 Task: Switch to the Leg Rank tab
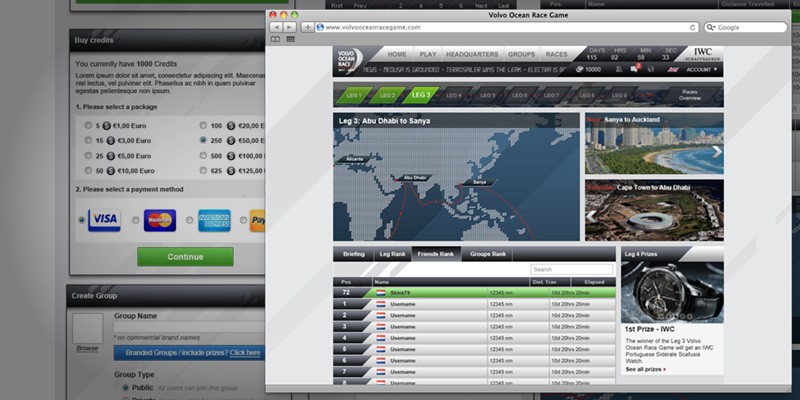392,254
